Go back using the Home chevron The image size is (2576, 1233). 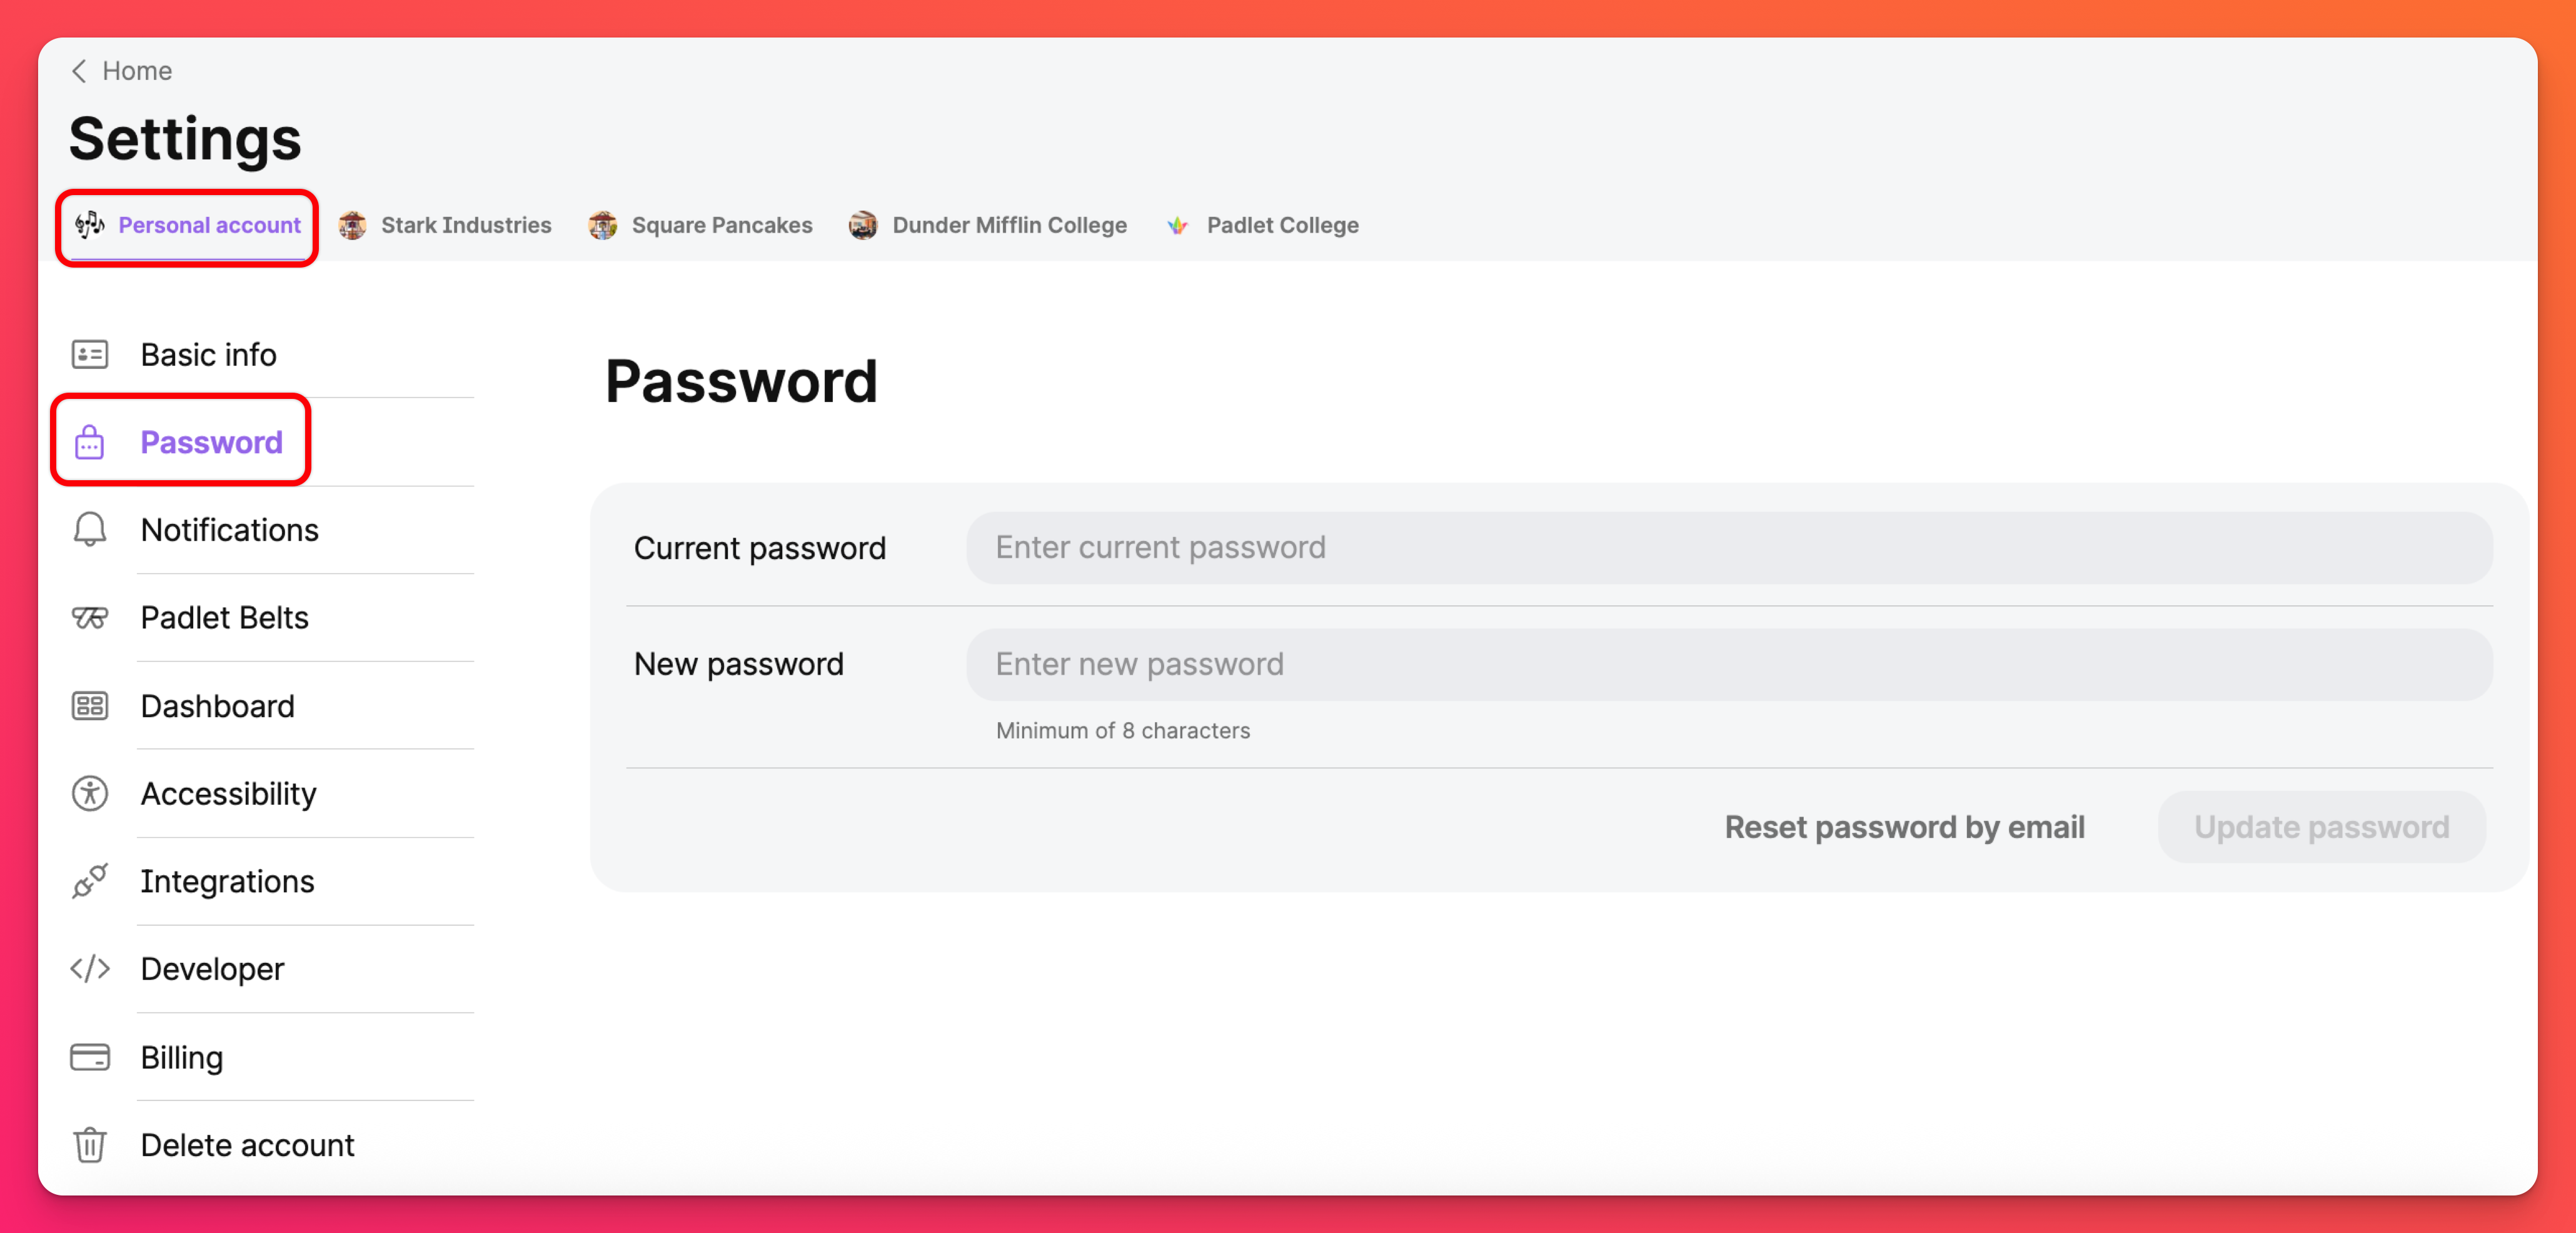(x=80, y=71)
